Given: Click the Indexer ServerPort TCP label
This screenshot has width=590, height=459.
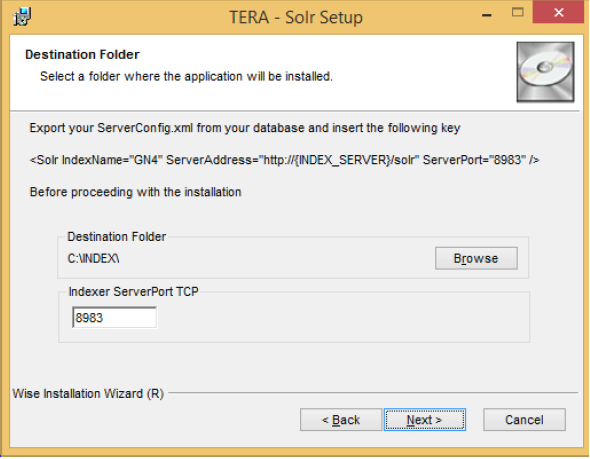Looking at the screenshot, I should tap(134, 292).
